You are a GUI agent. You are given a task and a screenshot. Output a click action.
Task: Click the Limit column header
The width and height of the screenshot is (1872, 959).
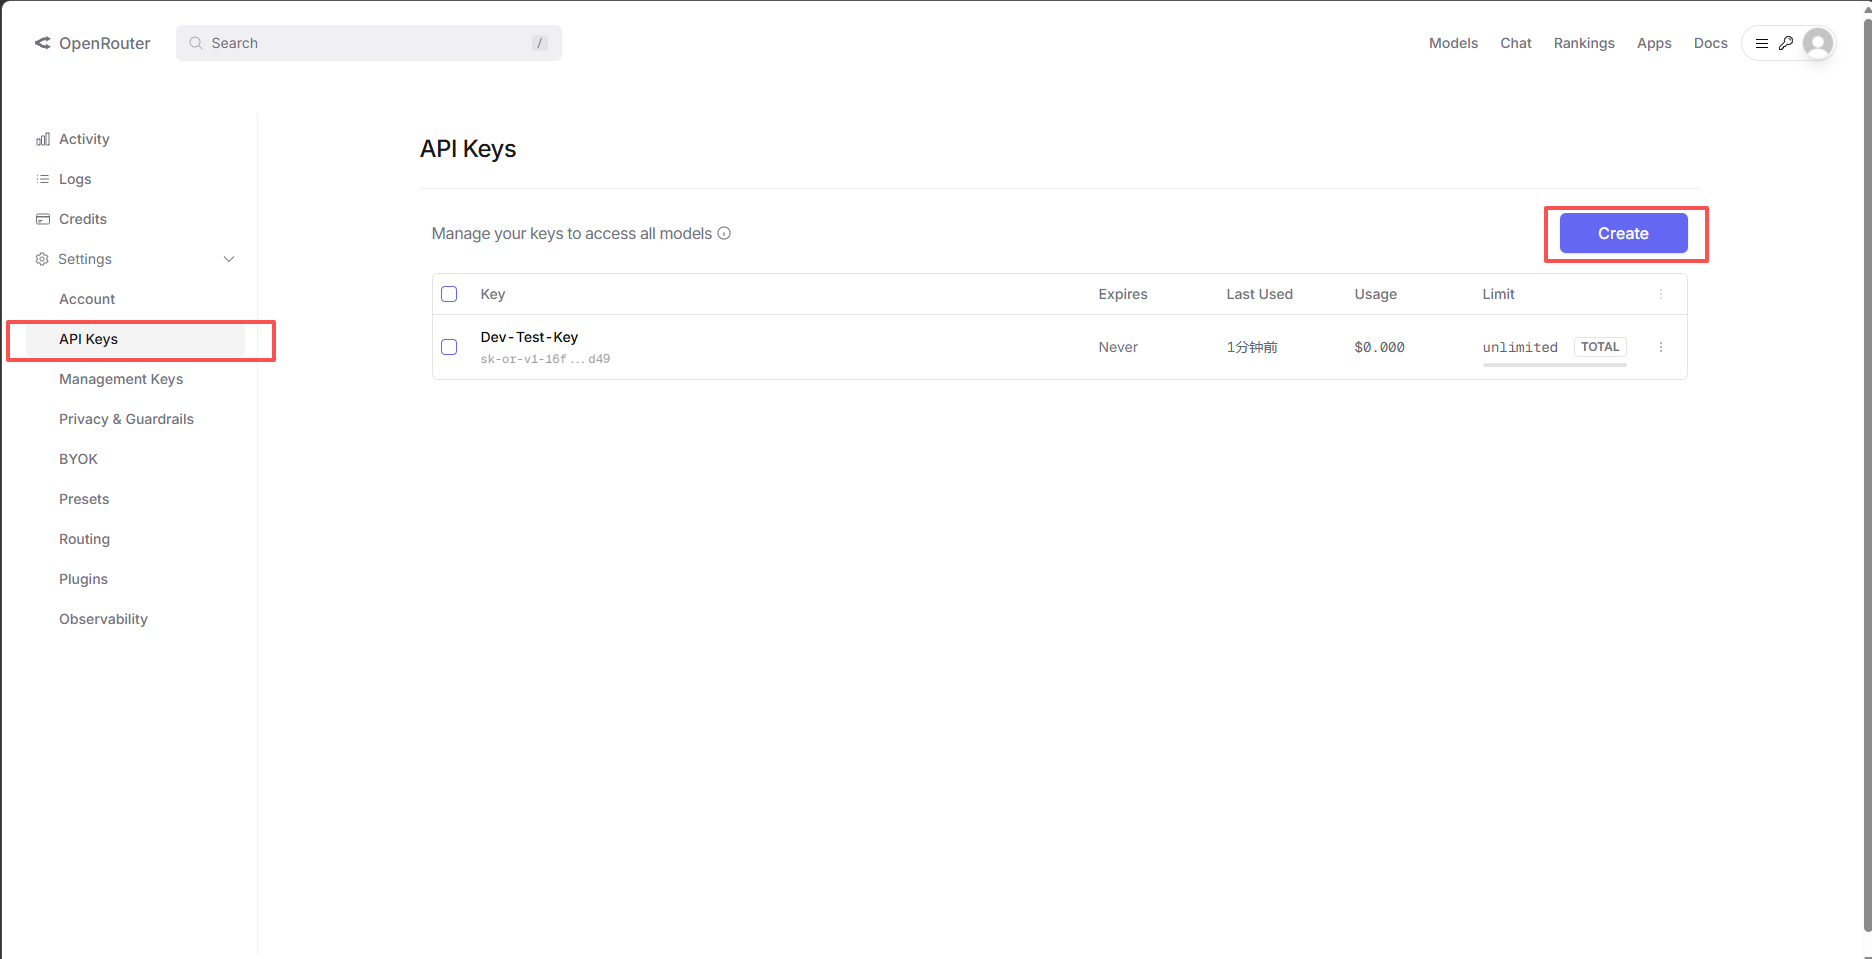coord(1498,294)
